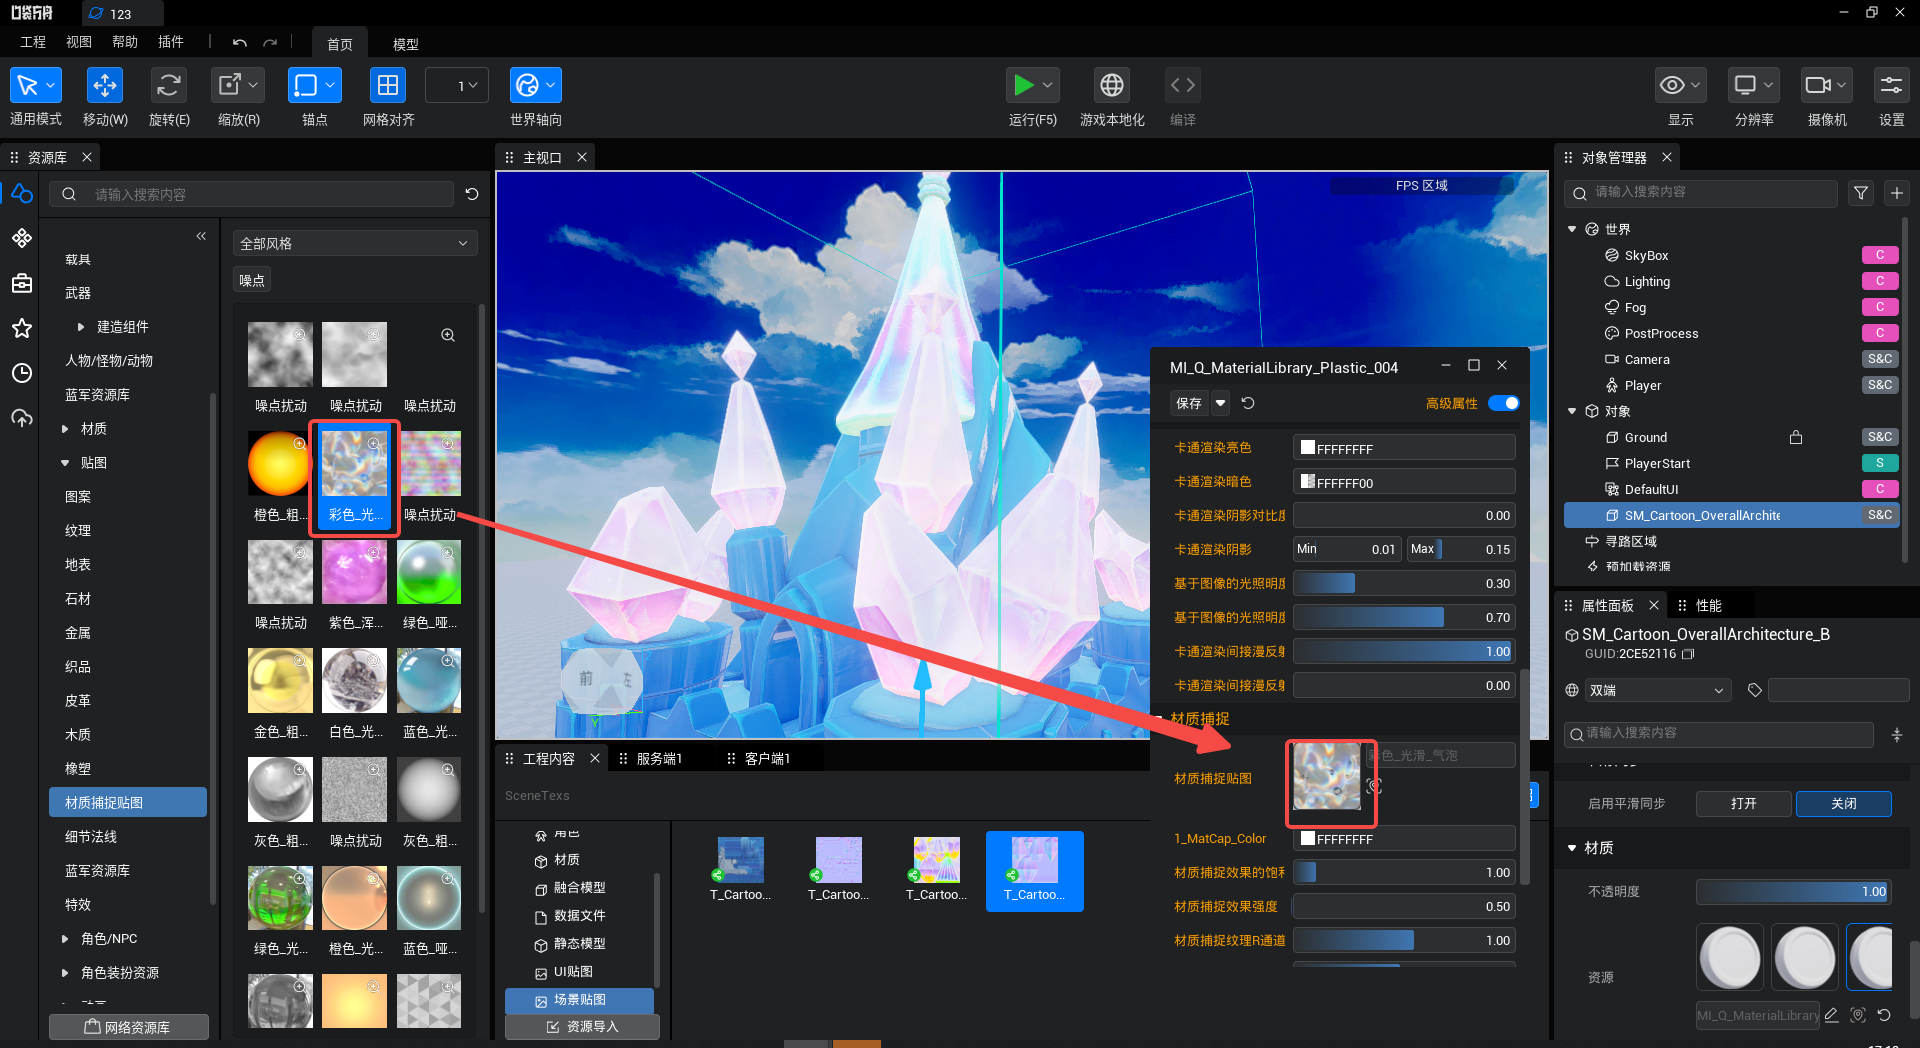Image resolution: width=1920 pixels, height=1048 pixels.
Task: Switch to the 模型 ribbon tab
Action: coord(406,44)
